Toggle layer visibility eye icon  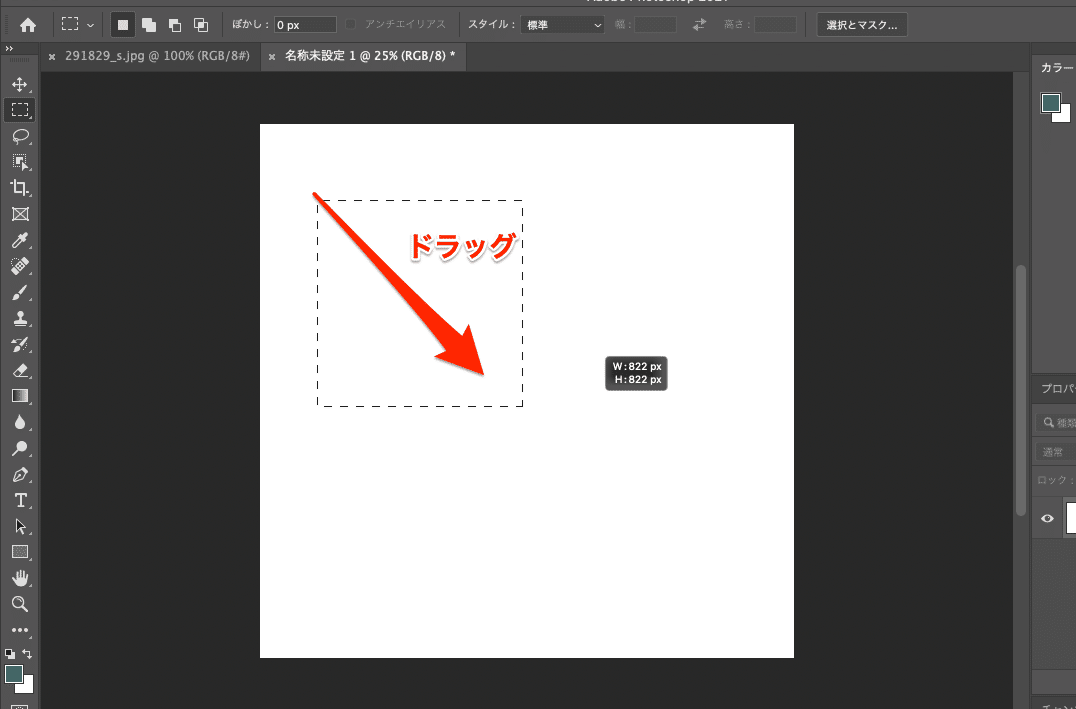coord(1047,518)
